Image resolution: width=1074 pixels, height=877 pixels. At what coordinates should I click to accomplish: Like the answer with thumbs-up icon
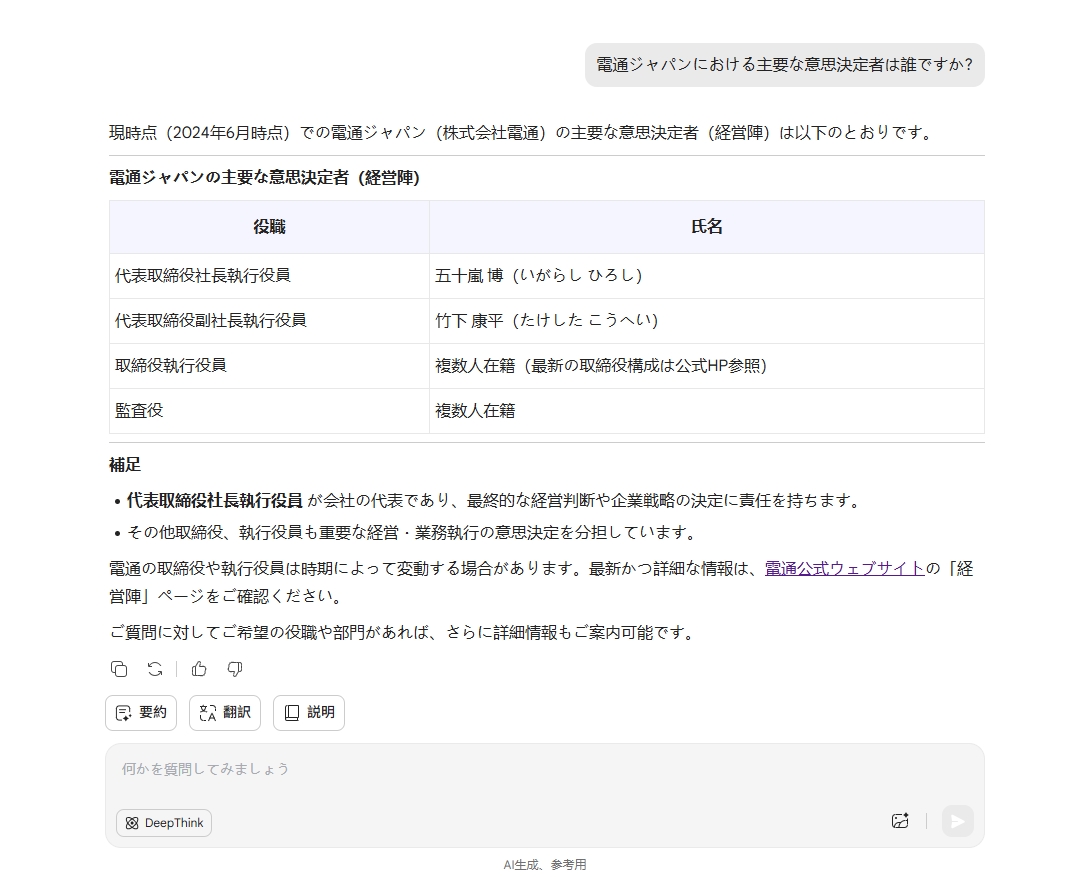tap(199, 669)
